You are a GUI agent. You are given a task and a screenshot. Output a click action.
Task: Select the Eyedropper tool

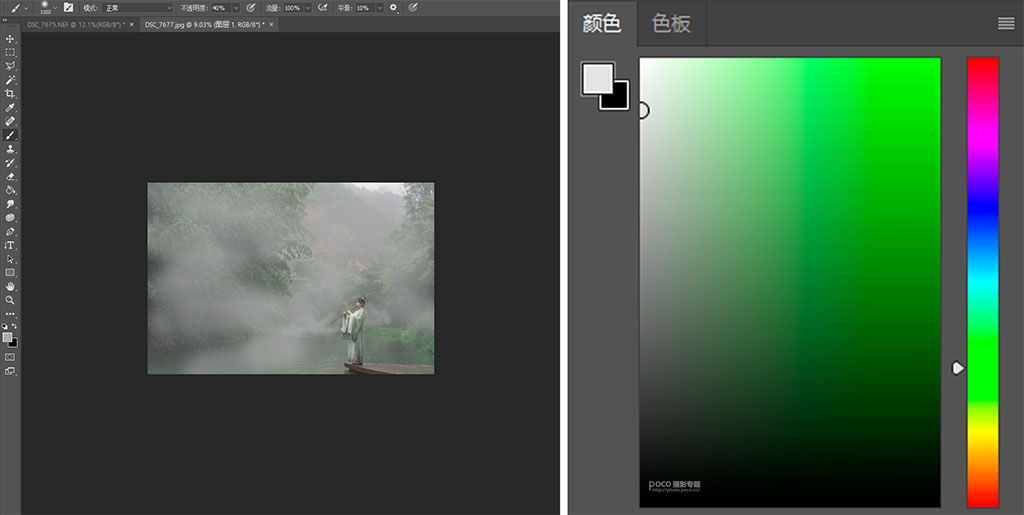pos(10,108)
